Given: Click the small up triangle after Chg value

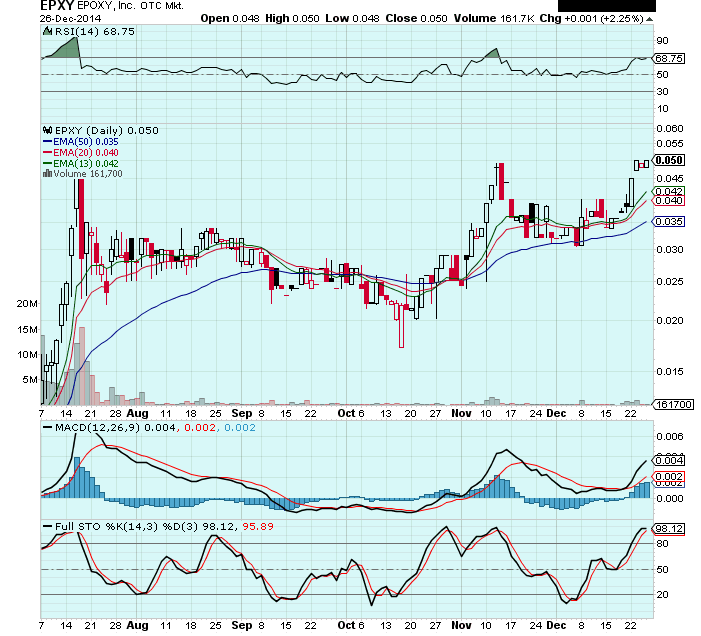Looking at the screenshot, I should coord(649,19).
